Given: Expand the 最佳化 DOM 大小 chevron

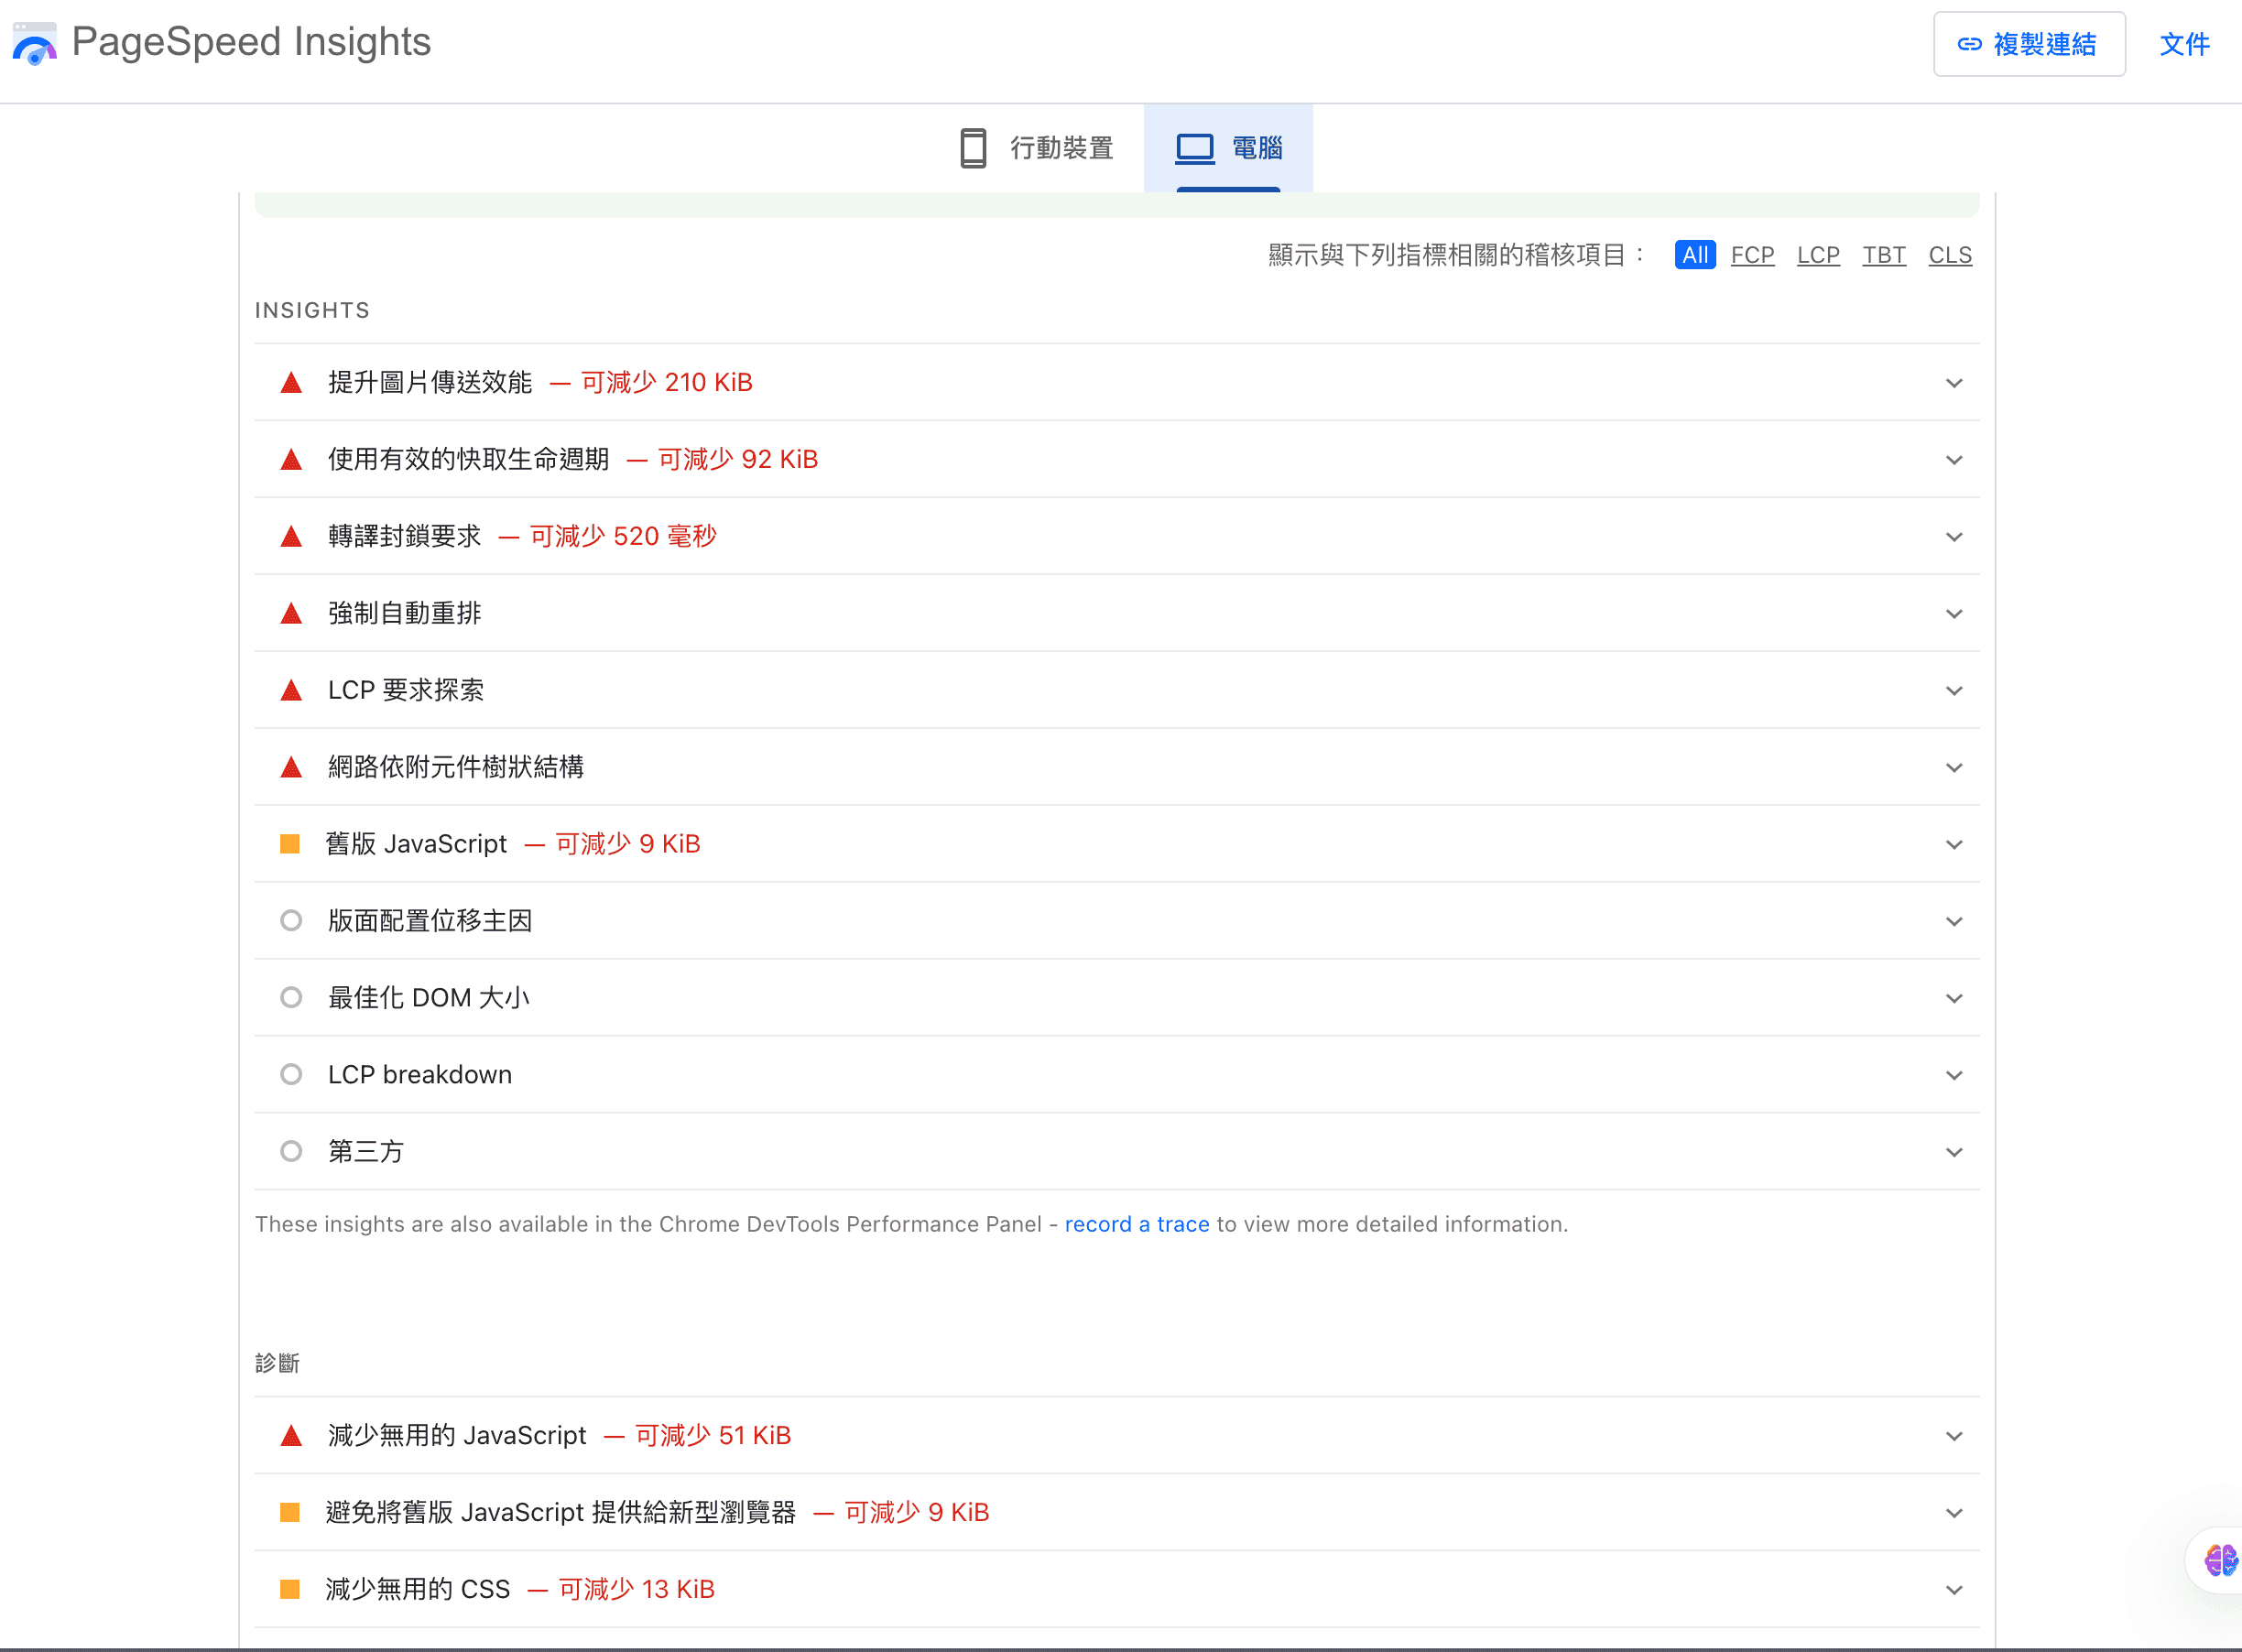Looking at the screenshot, I should pyautogui.click(x=1954, y=999).
